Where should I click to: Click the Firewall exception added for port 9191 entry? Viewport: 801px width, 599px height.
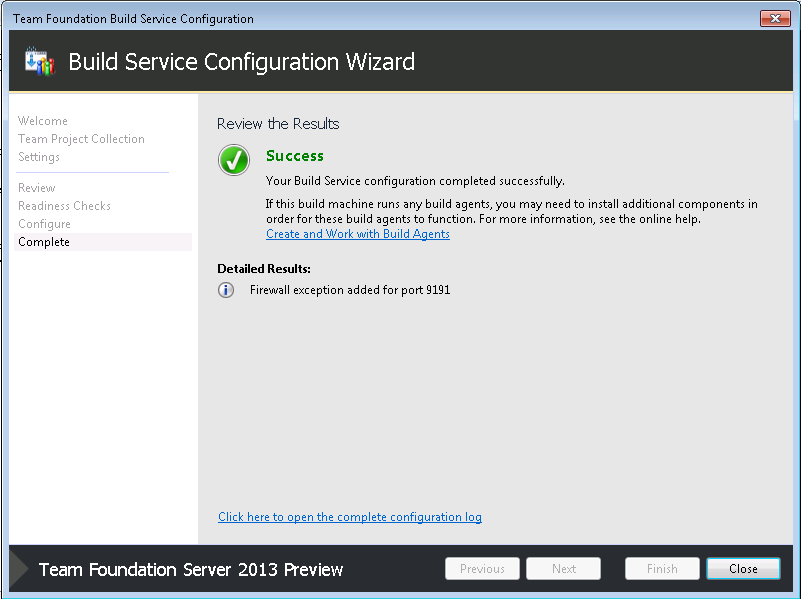point(350,290)
